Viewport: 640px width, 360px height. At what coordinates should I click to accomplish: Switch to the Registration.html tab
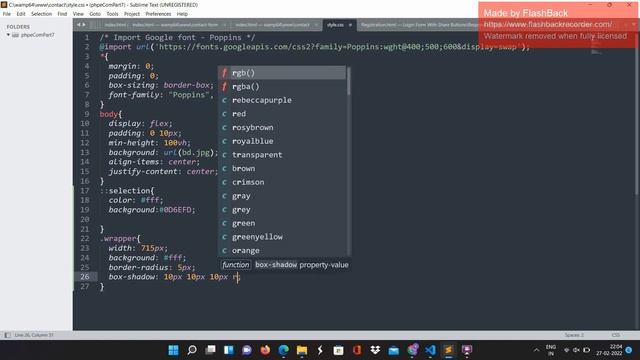(419, 25)
